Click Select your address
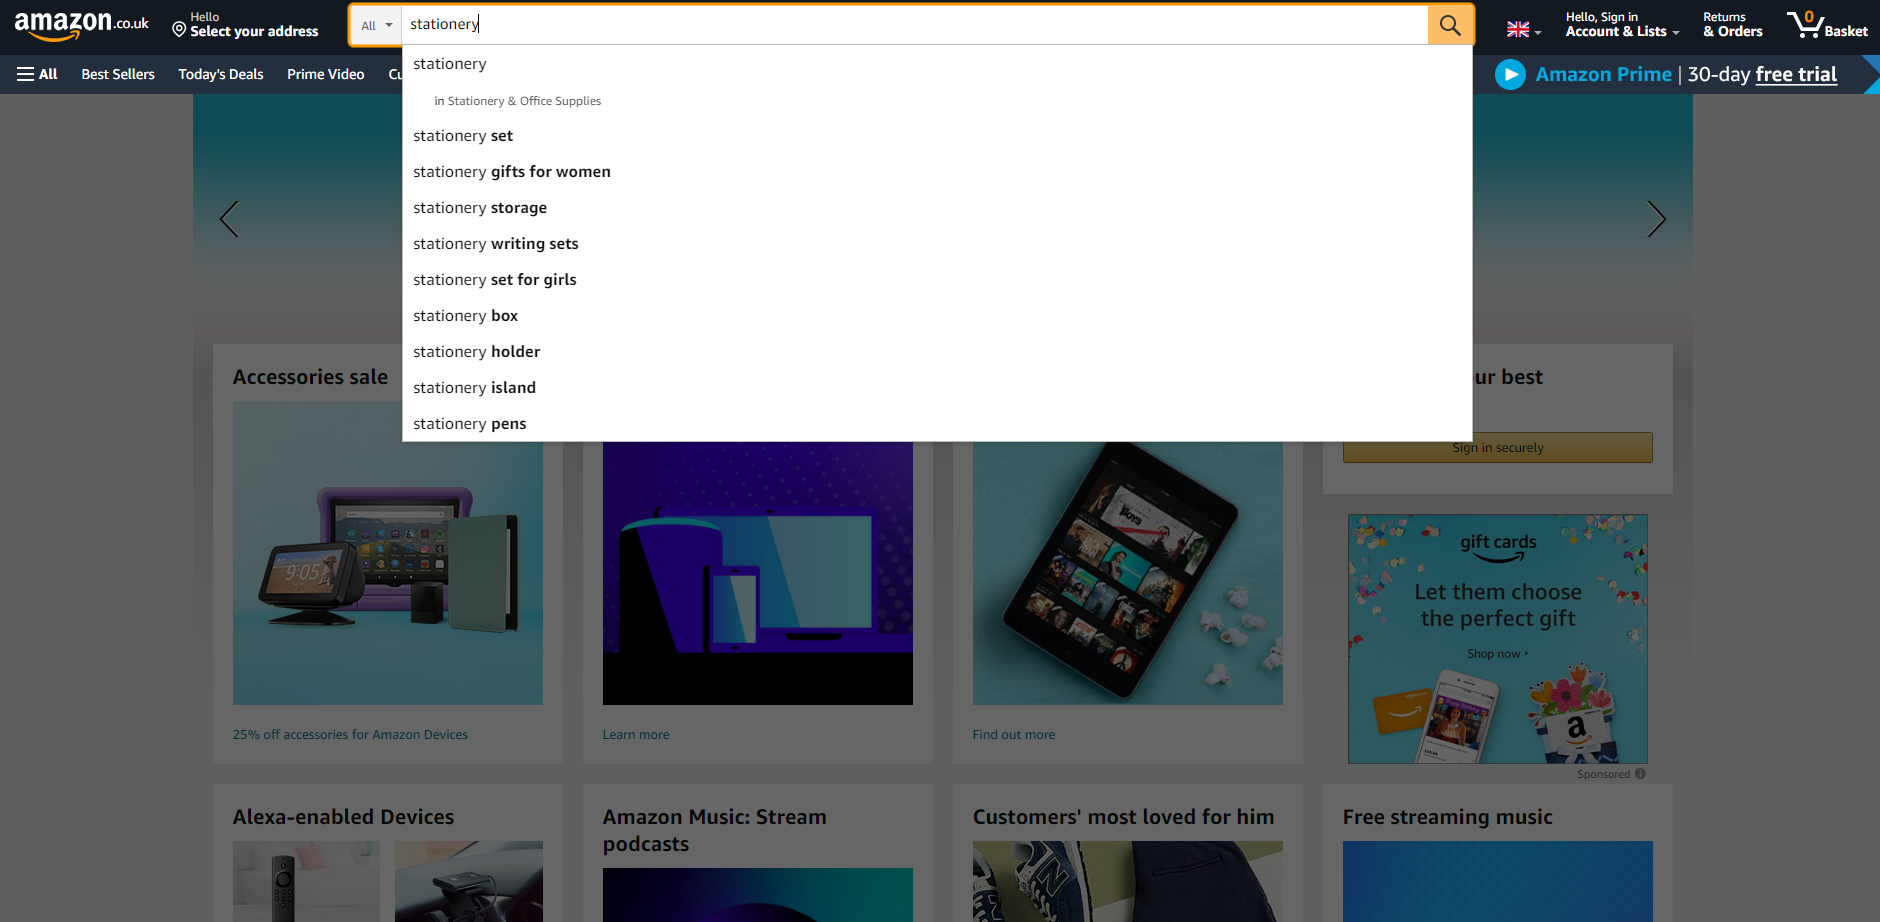 pos(245,25)
